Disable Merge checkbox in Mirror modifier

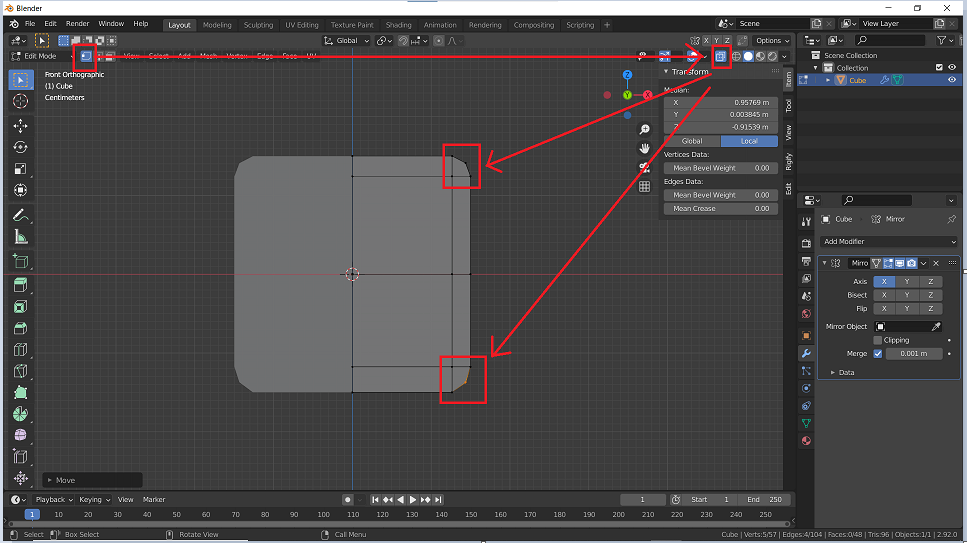[878, 354]
